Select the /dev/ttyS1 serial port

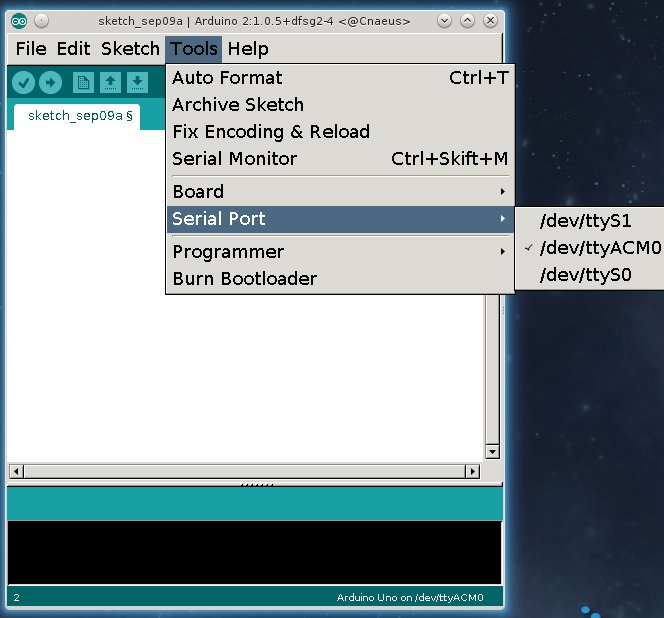click(x=590, y=221)
